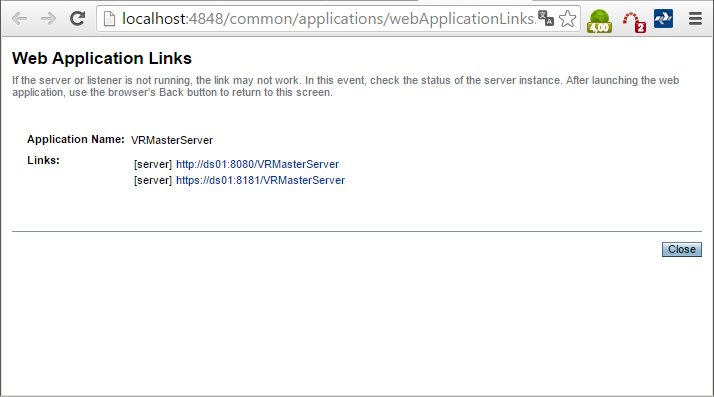
Task: Click the Web Application Links heading
Action: tap(102, 58)
